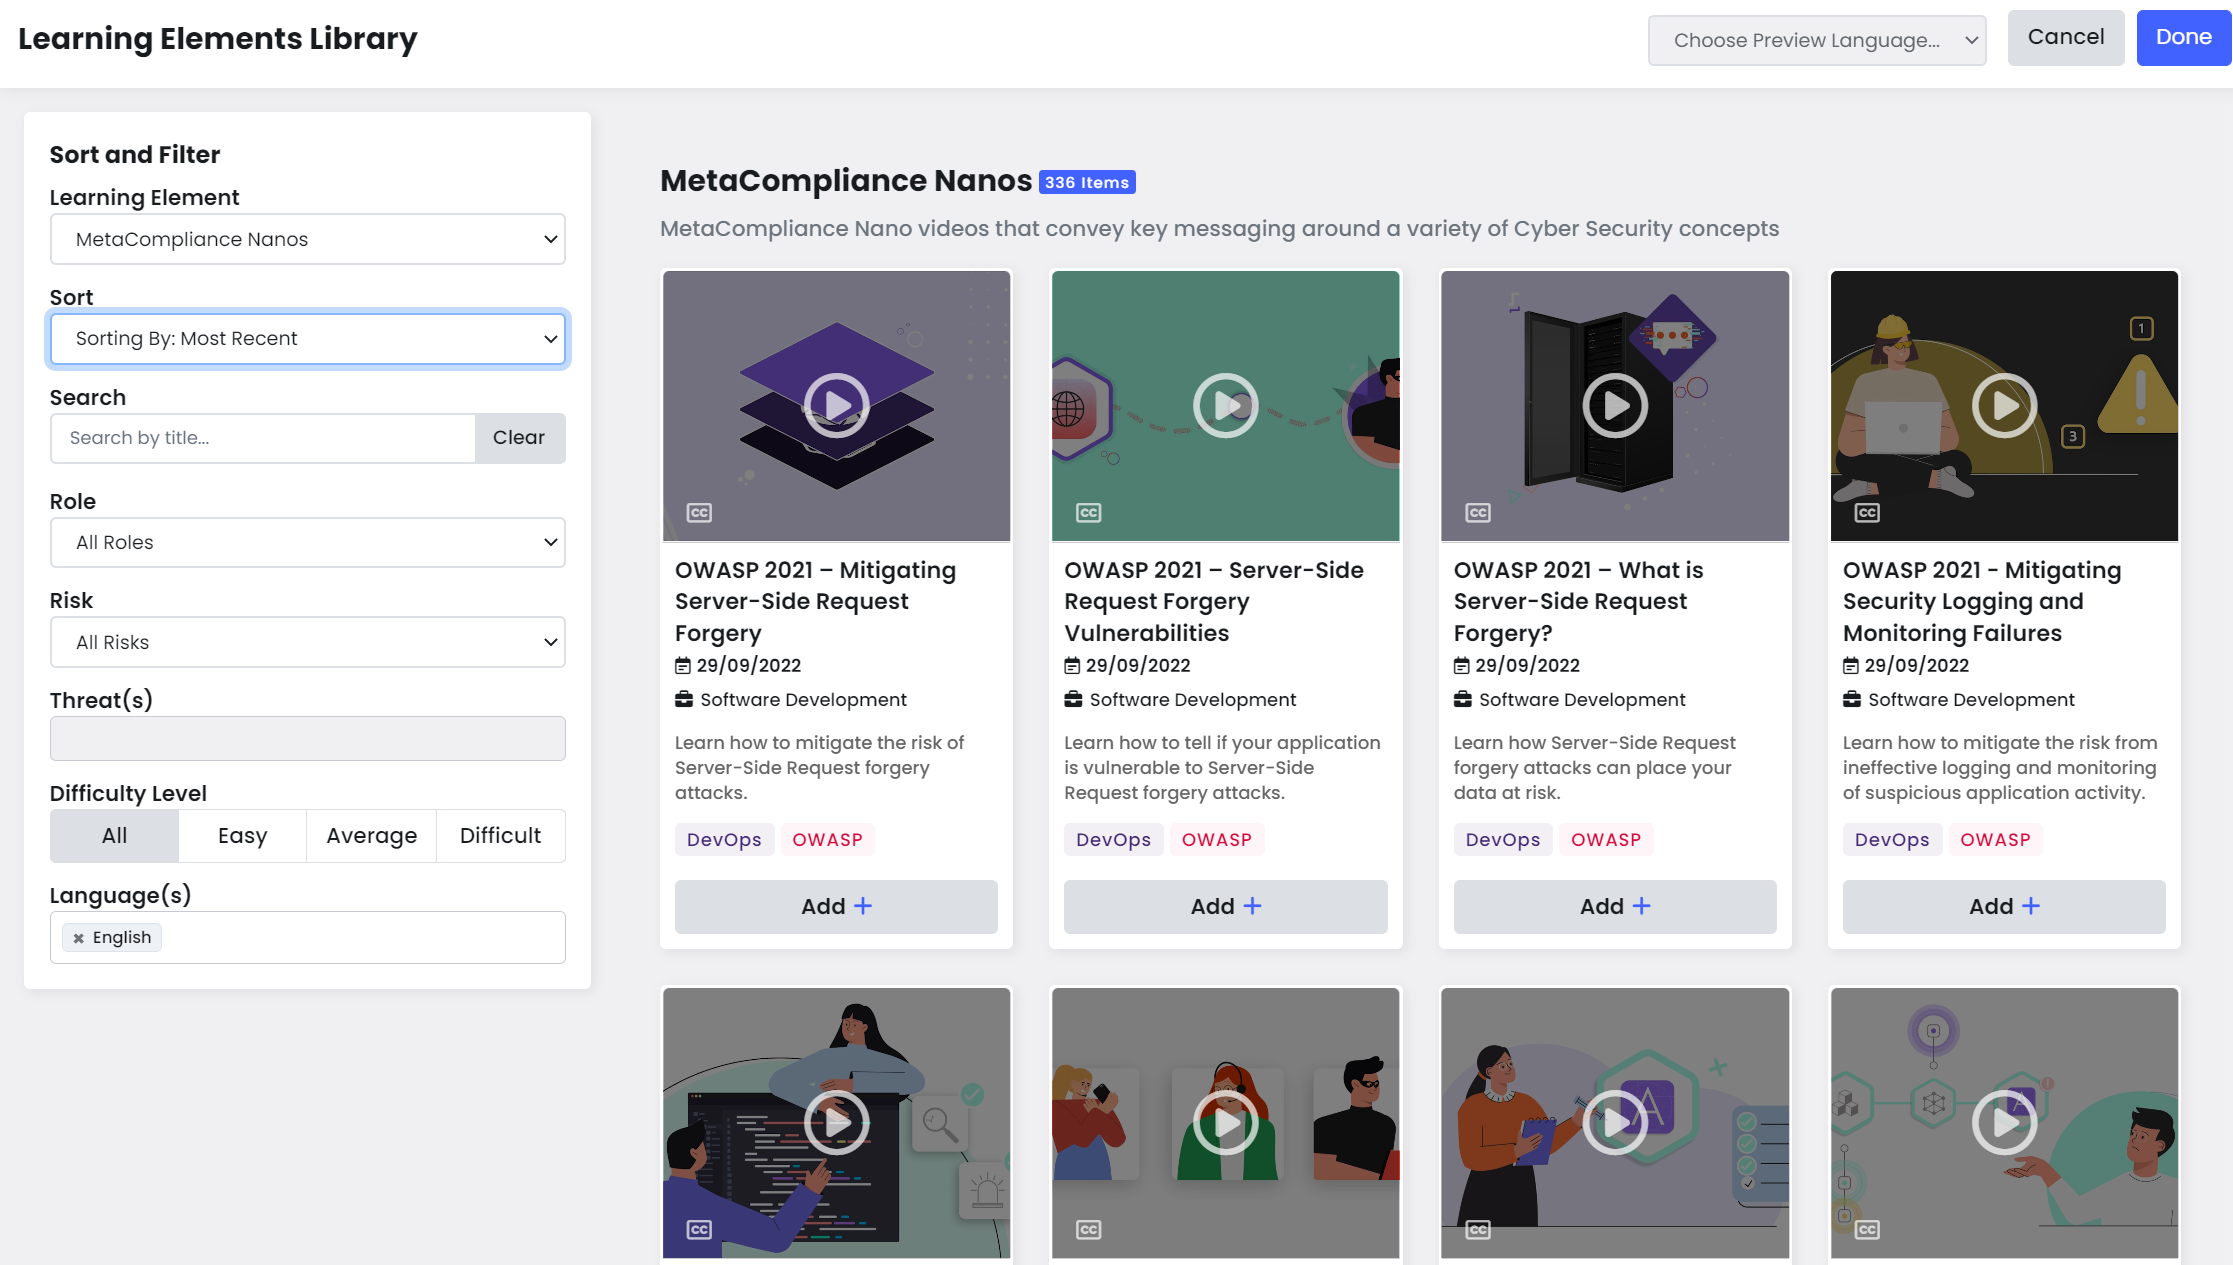Select Difficult difficulty level
Viewport: 2233px width, 1265px height.
[500, 836]
